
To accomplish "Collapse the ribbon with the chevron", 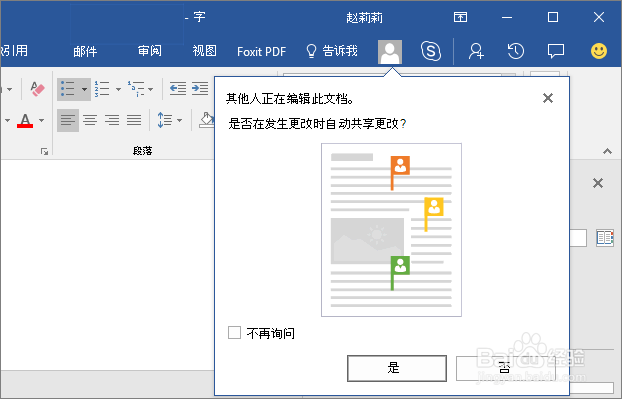I will pyautogui.click(x=607, y=151).
